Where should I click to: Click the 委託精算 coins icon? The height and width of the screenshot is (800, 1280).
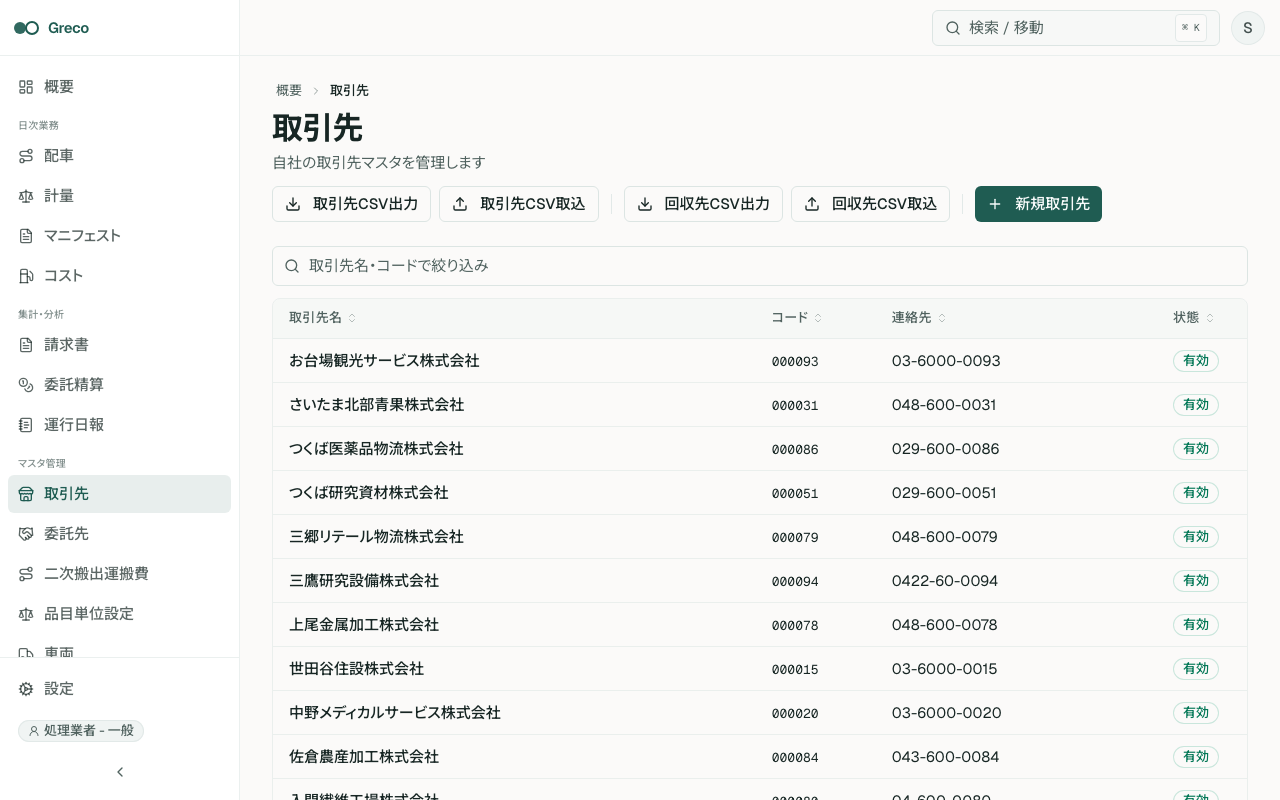click(x=26, y=385)
